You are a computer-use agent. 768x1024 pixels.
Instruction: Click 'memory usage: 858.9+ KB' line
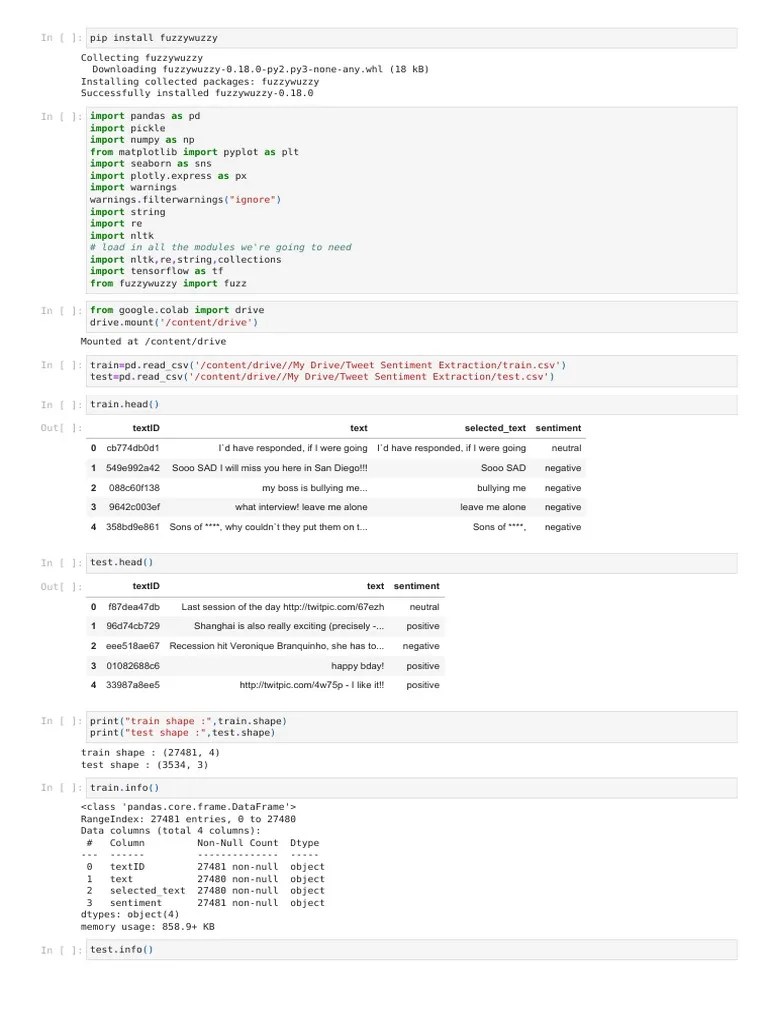tap(148, 927)
